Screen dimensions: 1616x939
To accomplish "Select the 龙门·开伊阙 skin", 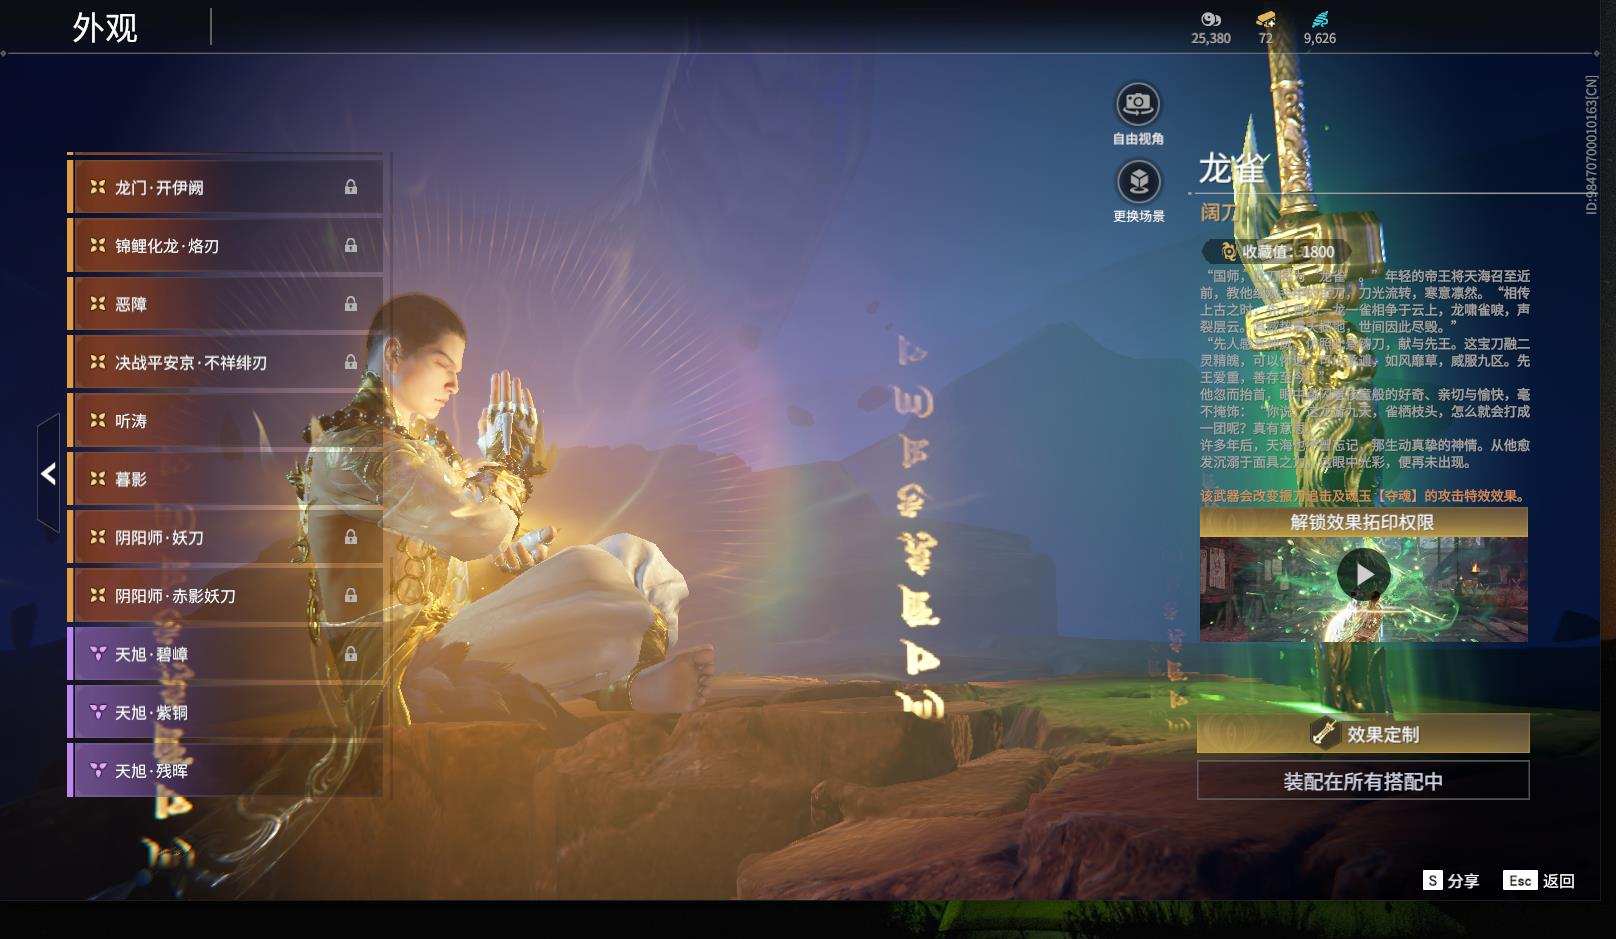I will (x=225, y=187).
